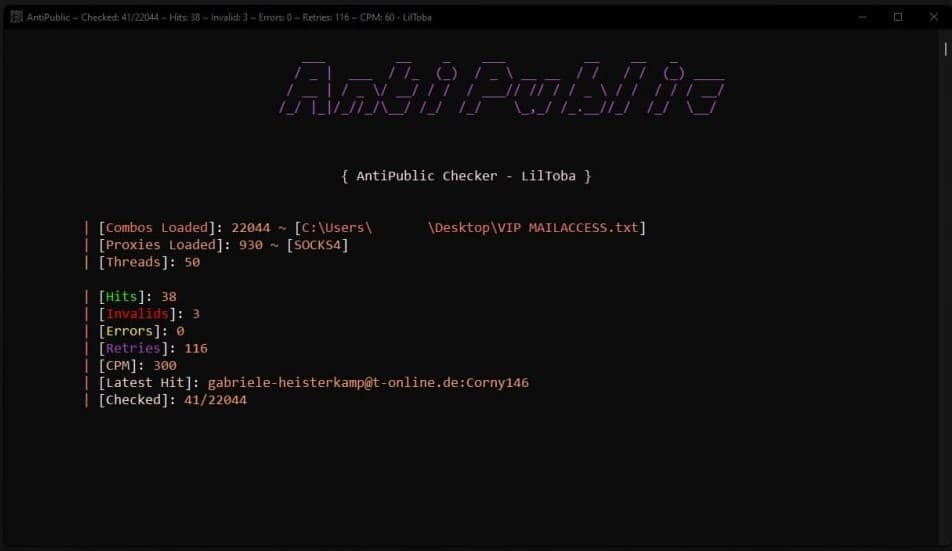Click the Retries value 116
Screen dimensions: 952x551
(x=196, y=348)
